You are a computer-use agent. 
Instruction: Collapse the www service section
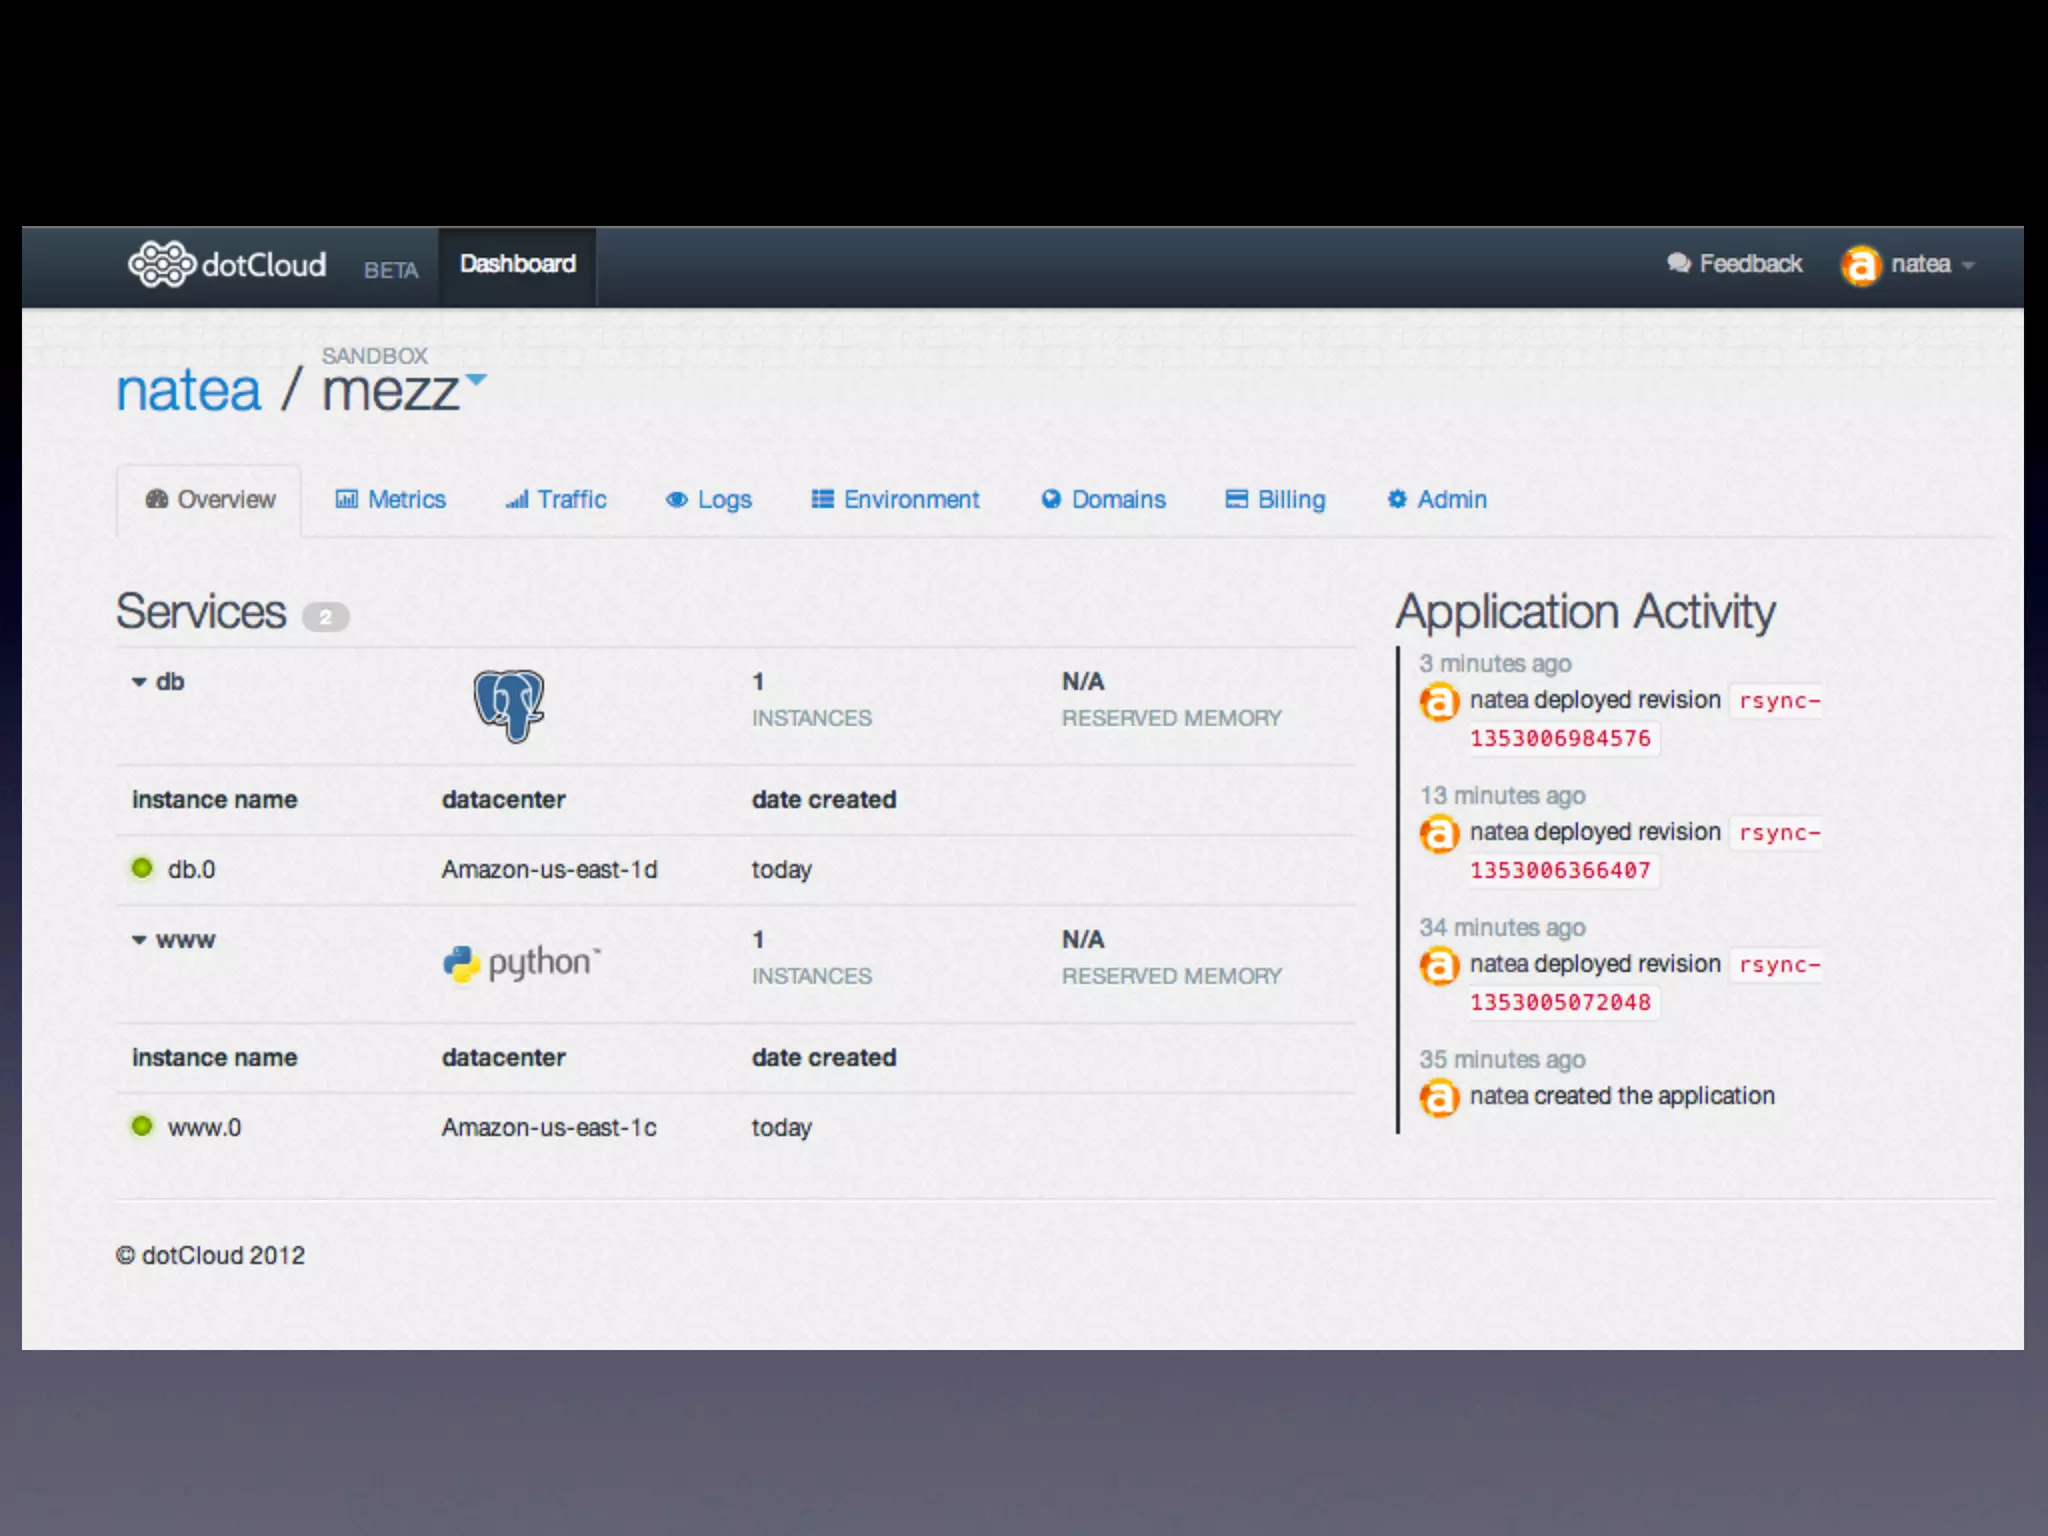pos(140,940)
